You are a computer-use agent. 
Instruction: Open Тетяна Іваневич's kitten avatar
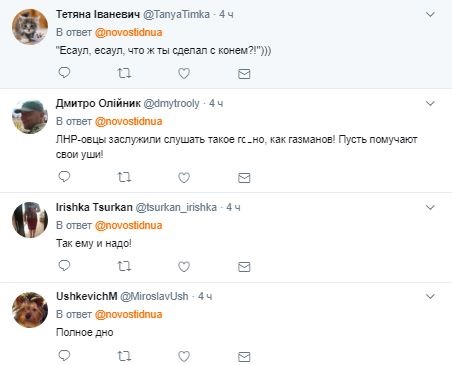pos(30,27)
